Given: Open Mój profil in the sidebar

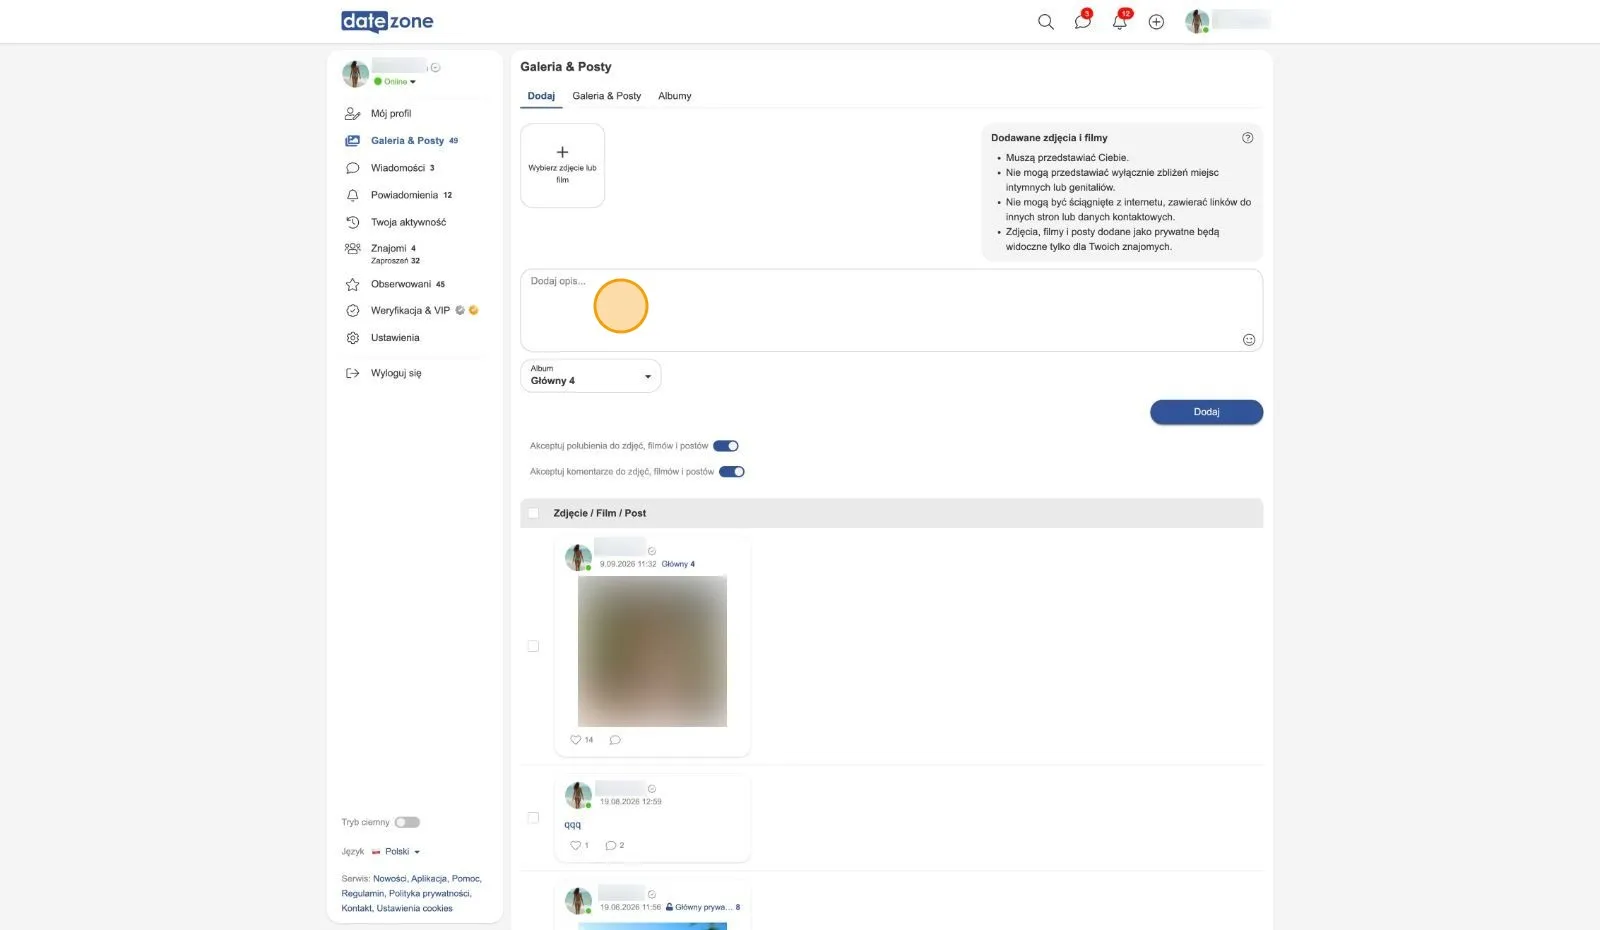Looking at the screenshot, I should 391,114.
